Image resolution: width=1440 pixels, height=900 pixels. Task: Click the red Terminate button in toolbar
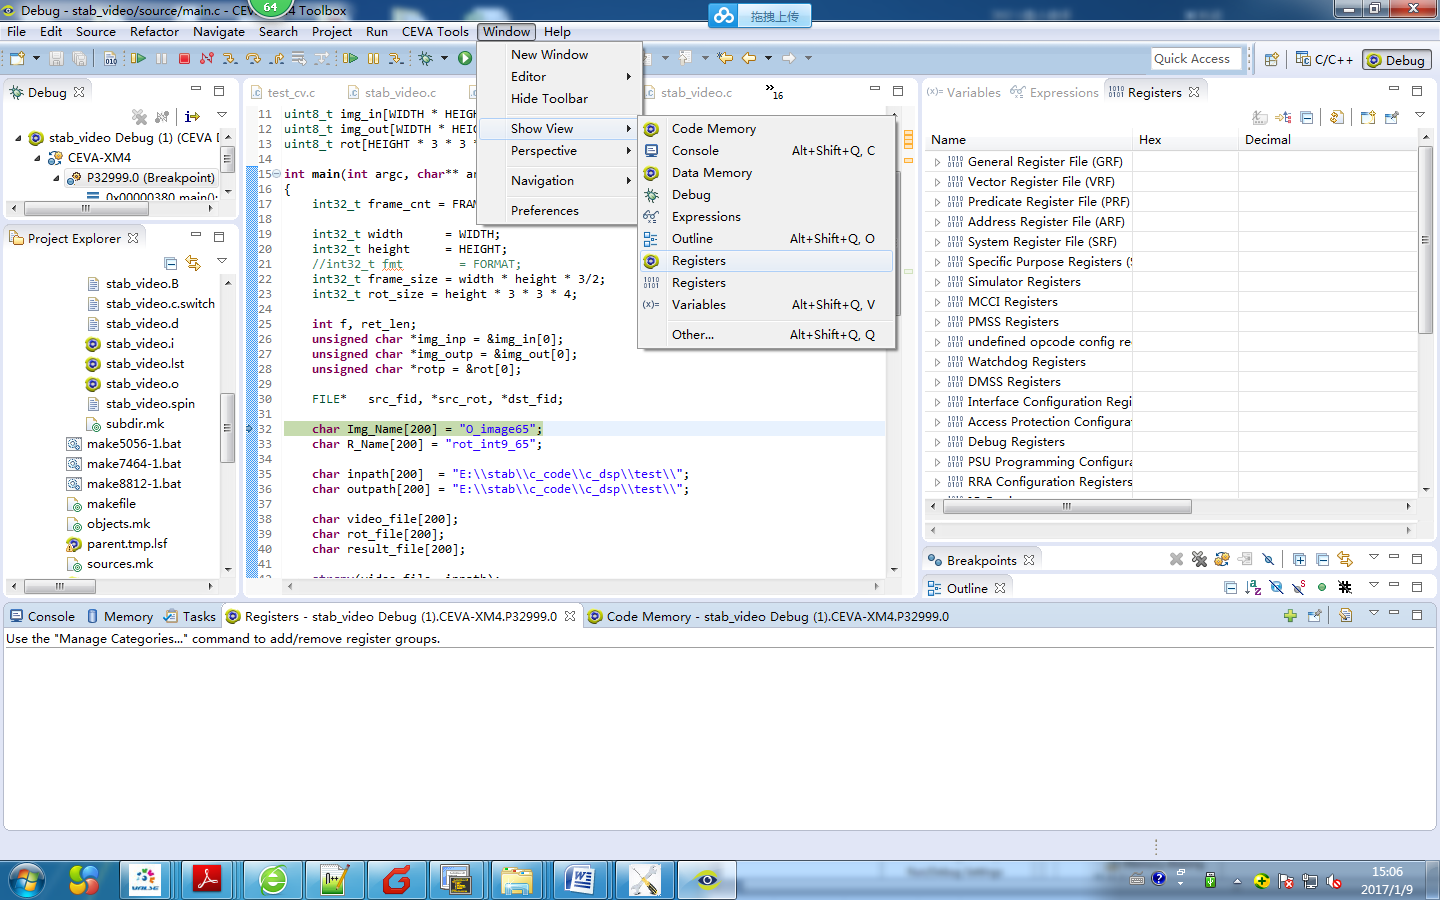(184, 59)
